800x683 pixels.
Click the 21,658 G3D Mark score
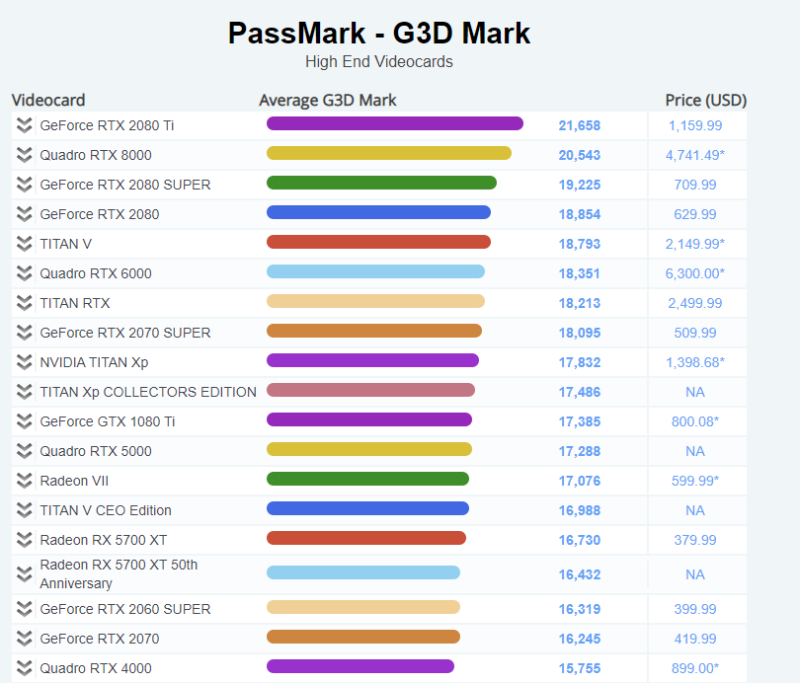(x=579, y=125)
